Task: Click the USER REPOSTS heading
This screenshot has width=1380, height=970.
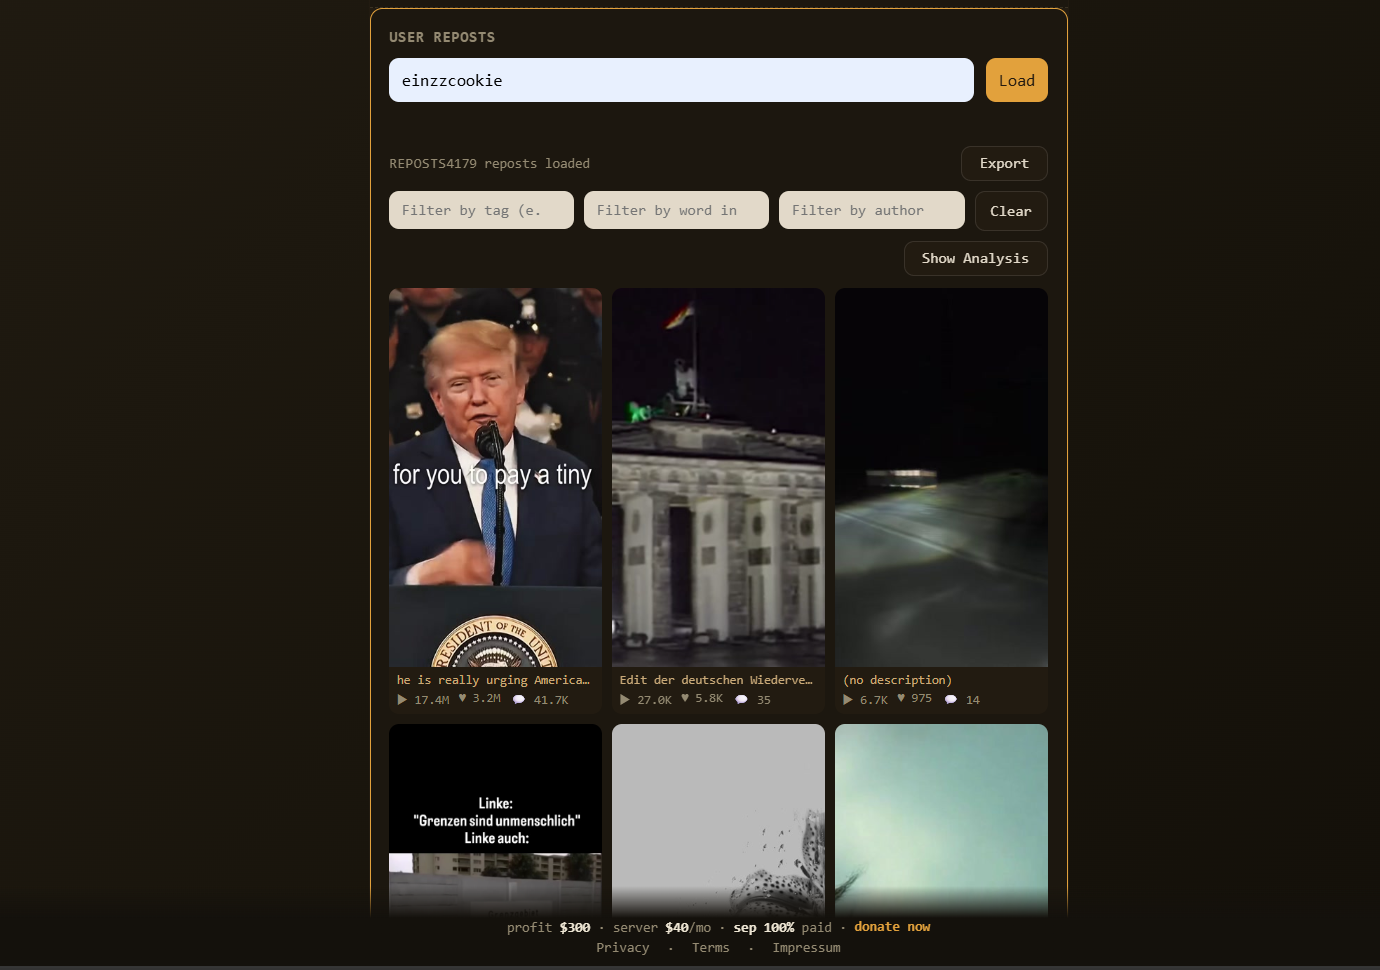Action: click(442, 37)
